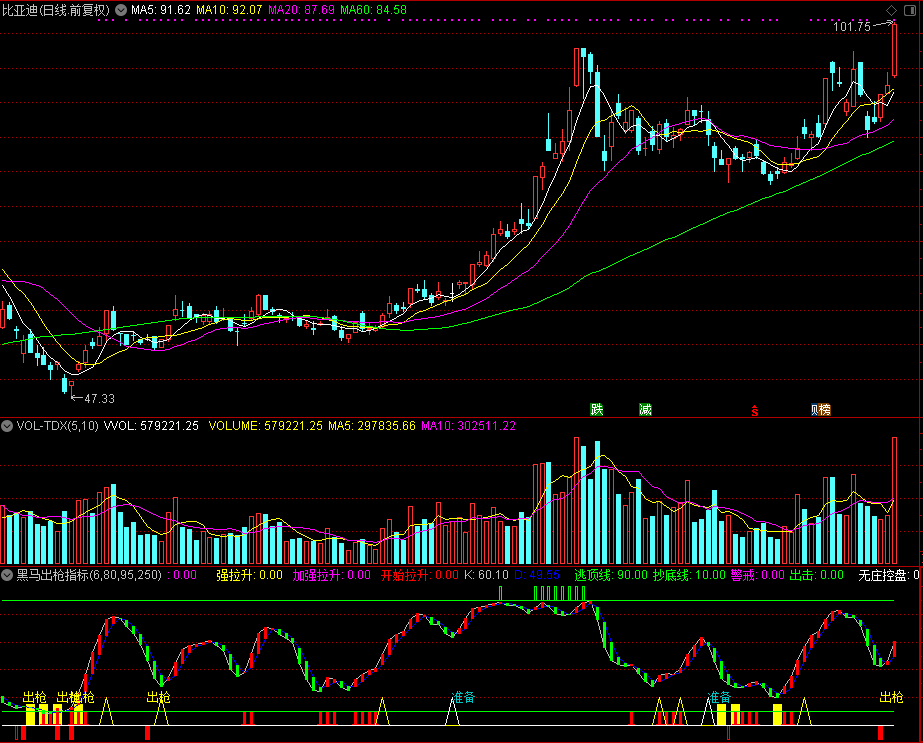Click the brown 榜 info marker
Screen dimensions: 923x743
point(825,409)
